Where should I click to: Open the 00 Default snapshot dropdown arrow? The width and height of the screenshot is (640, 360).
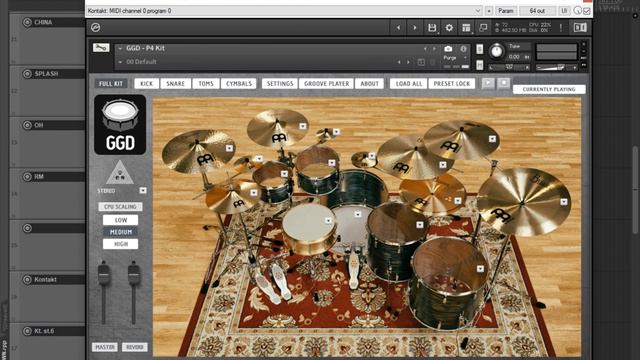tap(120, 62)
